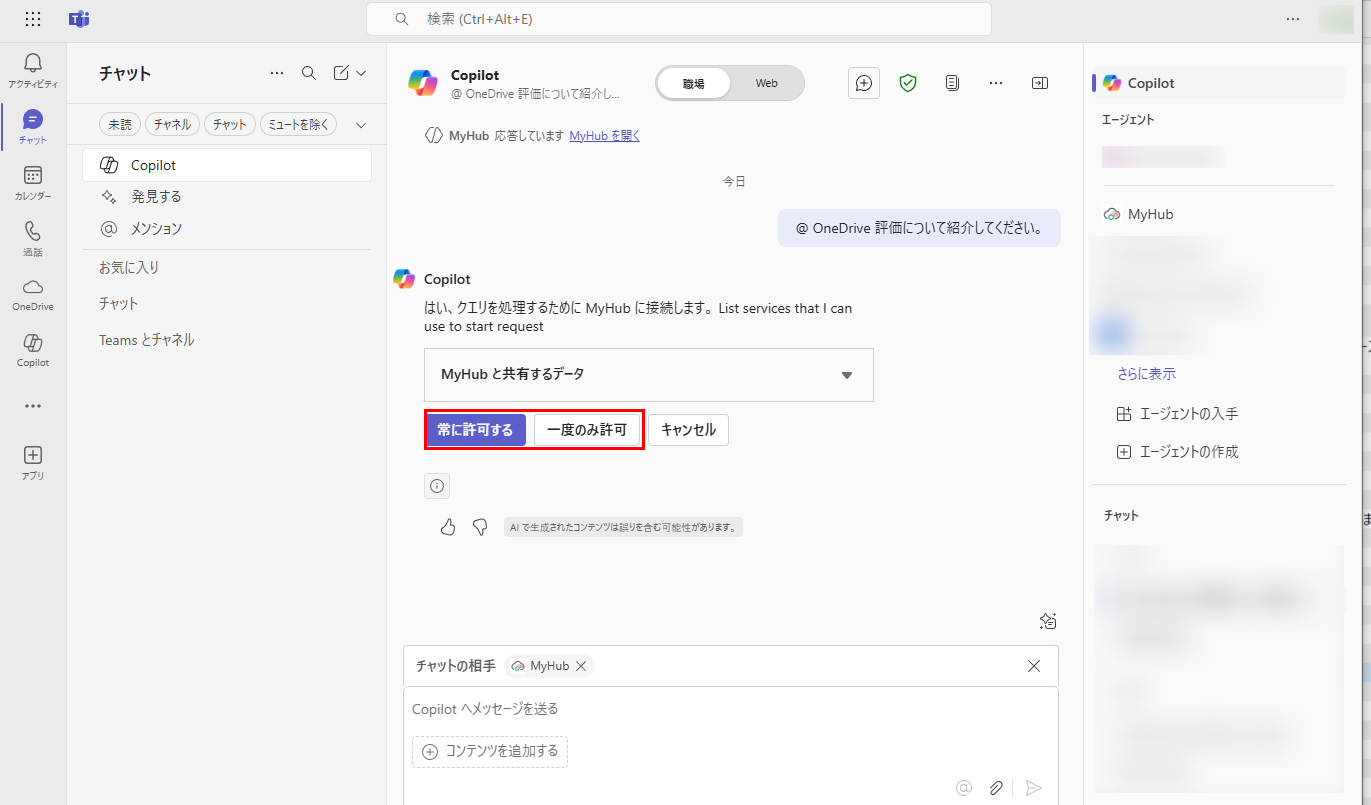Toggle the 未読 (Unread) filter chip
Image resolution: width=1371 pixels, height=805 pixels.
[x=120, y=125]
